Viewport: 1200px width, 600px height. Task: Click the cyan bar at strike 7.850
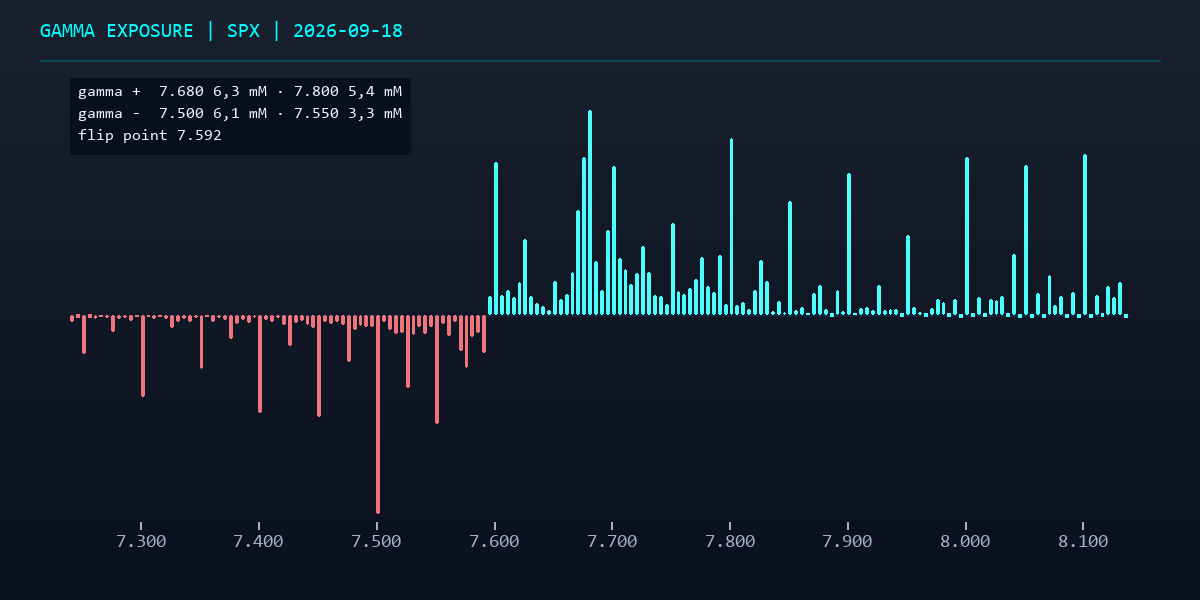[790, 258]
